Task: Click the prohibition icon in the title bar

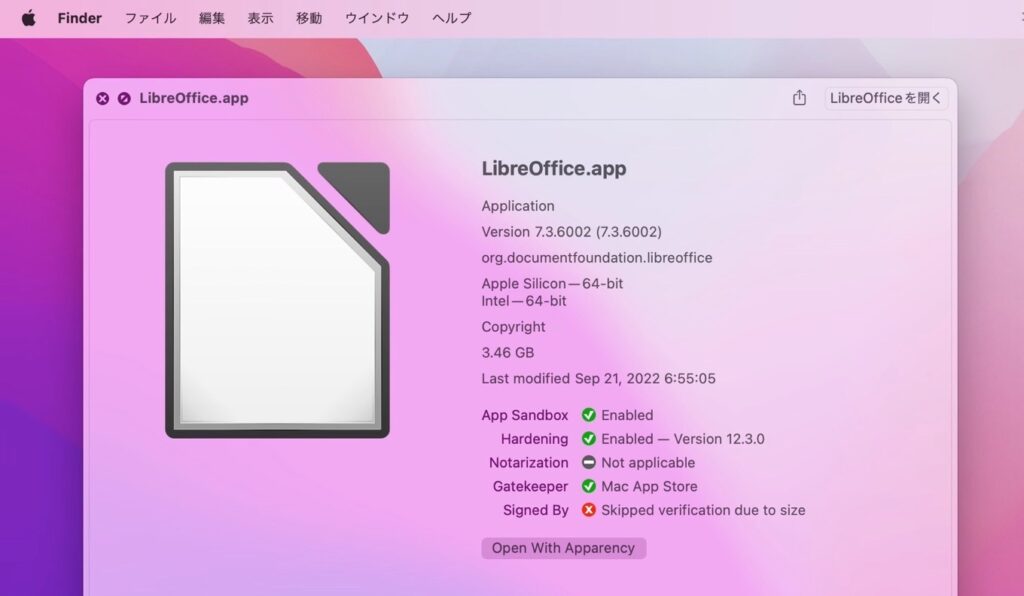Action: pos(124,98)
